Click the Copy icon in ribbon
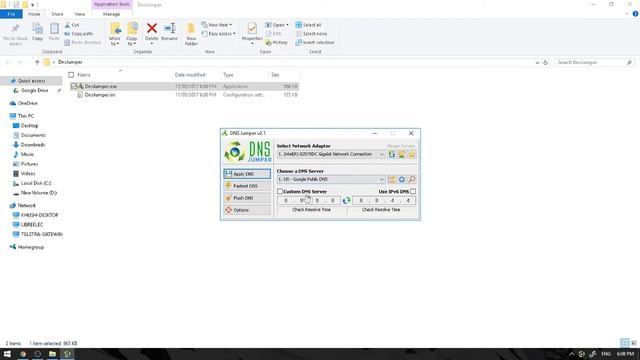Image resolution: width=640 pixels, height=360 pixels. (38, 32)
